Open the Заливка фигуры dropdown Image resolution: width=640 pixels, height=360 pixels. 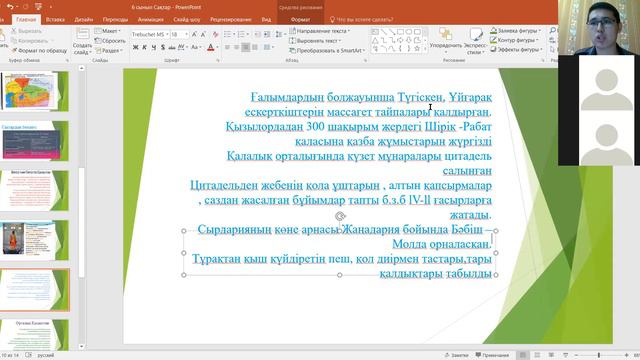click(515, 30)
